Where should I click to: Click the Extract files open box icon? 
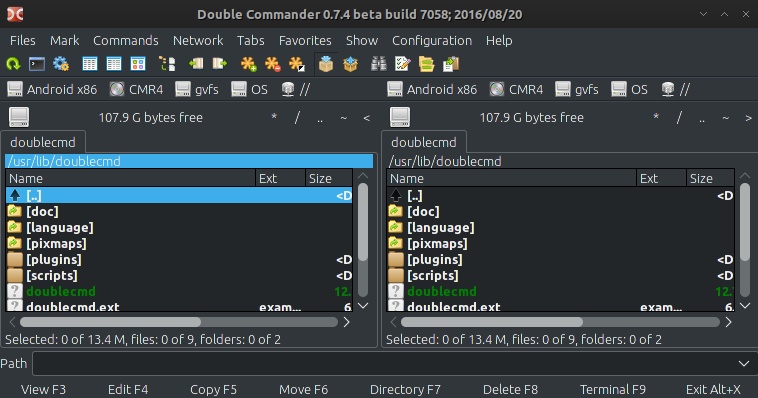[350, 64]
